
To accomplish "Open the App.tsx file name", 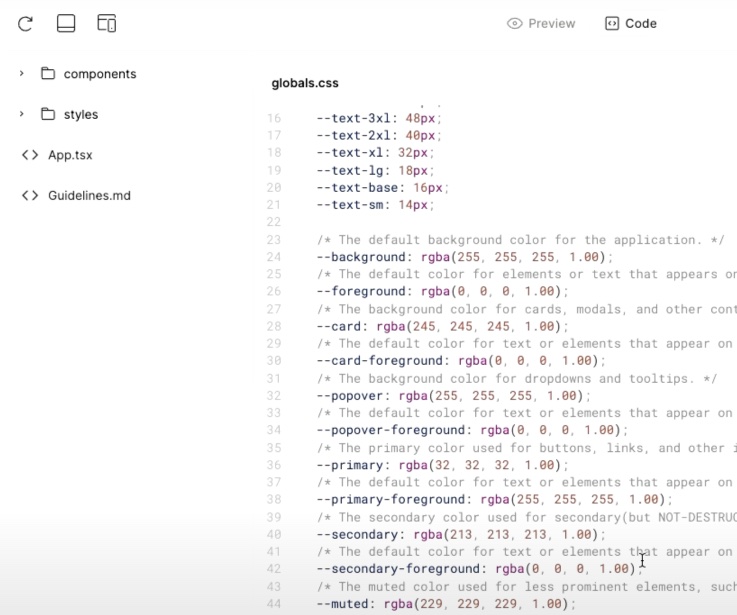I will click(x=70, y=155).
